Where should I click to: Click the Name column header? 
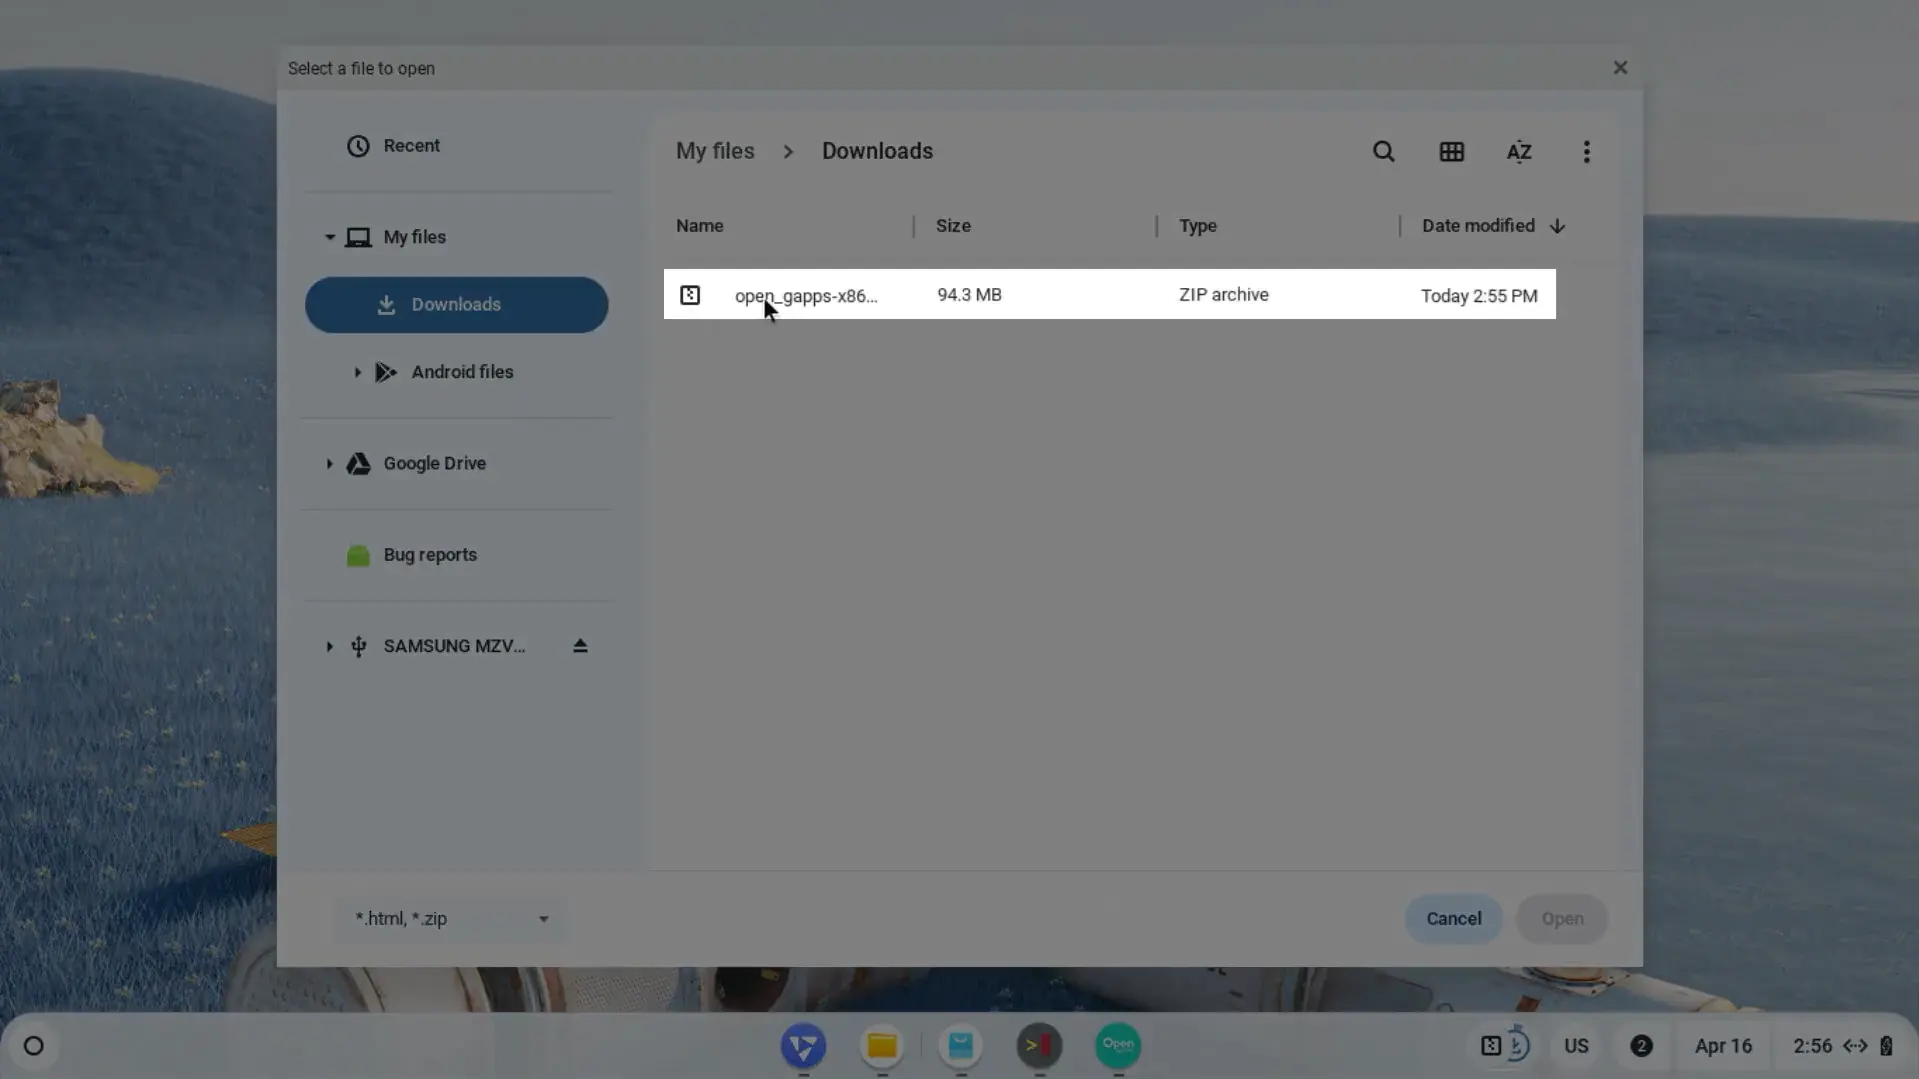point(700,225)
